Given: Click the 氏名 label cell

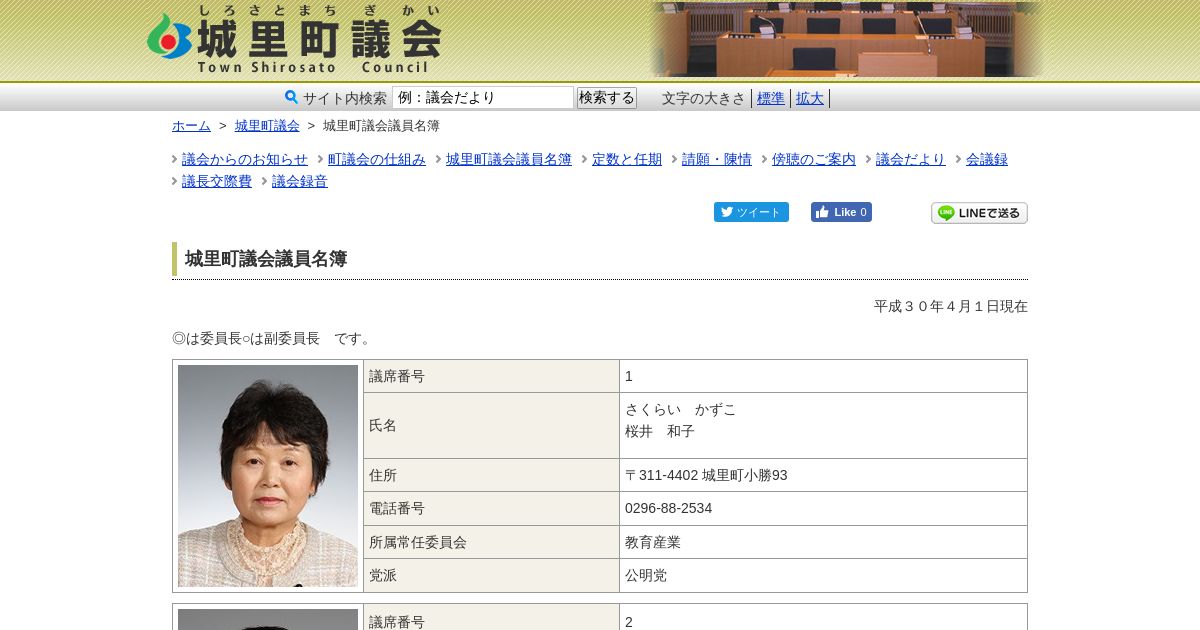Looking at the screenshot, I should point(491,425).
